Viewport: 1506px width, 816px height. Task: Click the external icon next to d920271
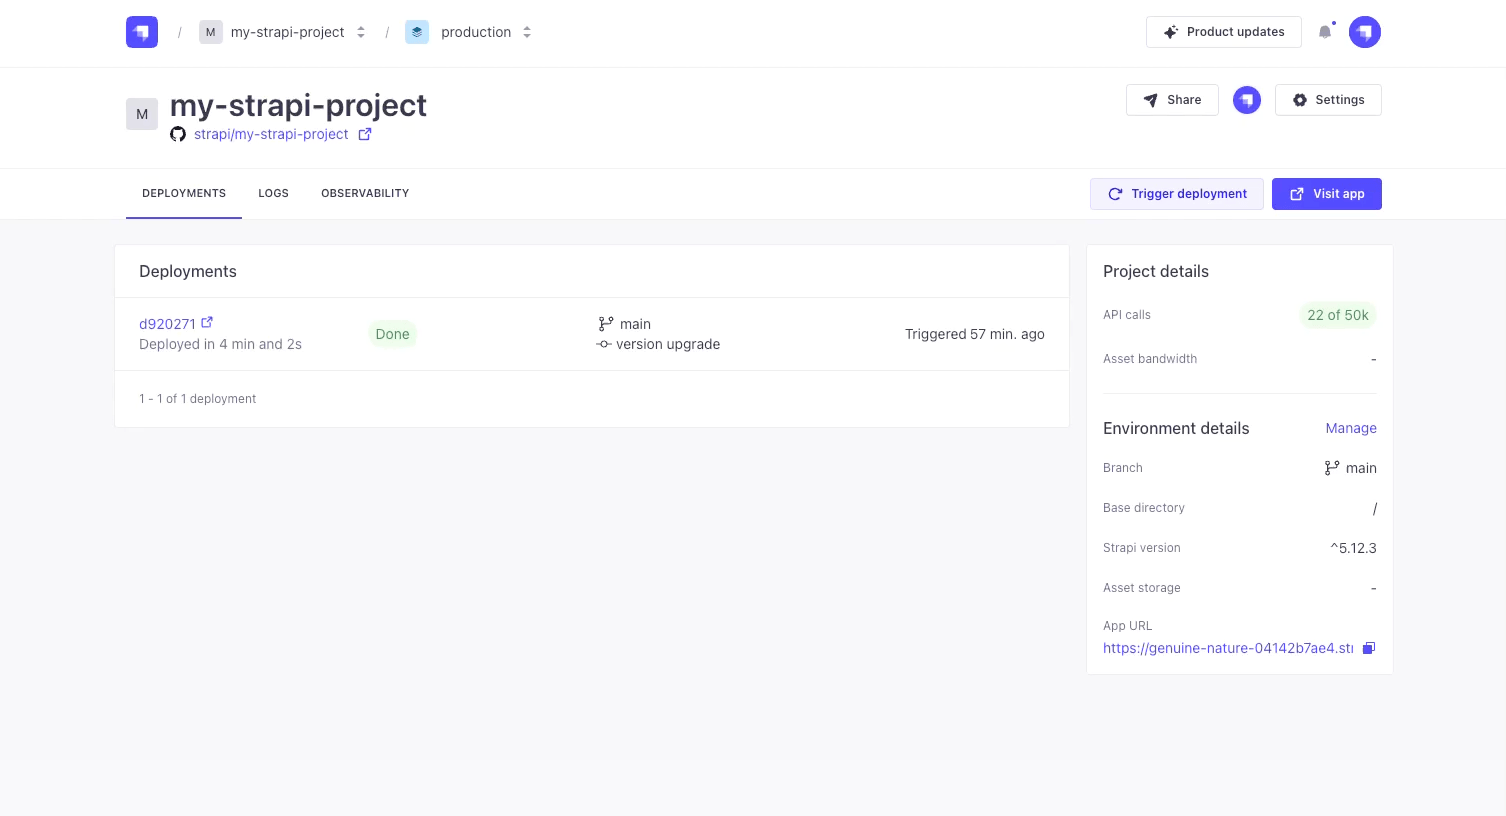207,322
